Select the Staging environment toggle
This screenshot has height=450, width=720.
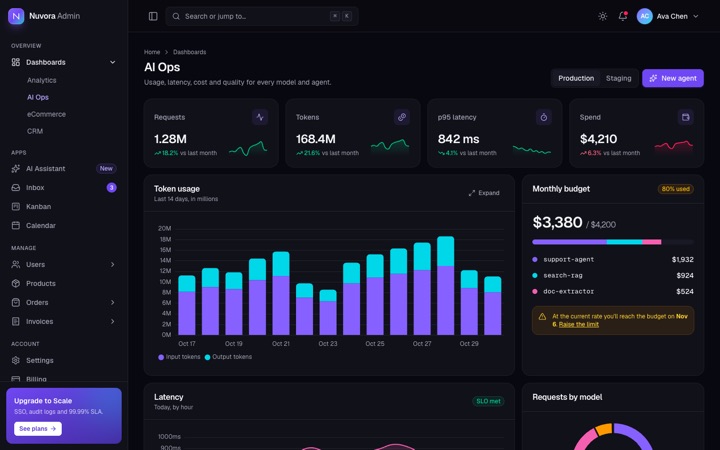click(619, 78)
